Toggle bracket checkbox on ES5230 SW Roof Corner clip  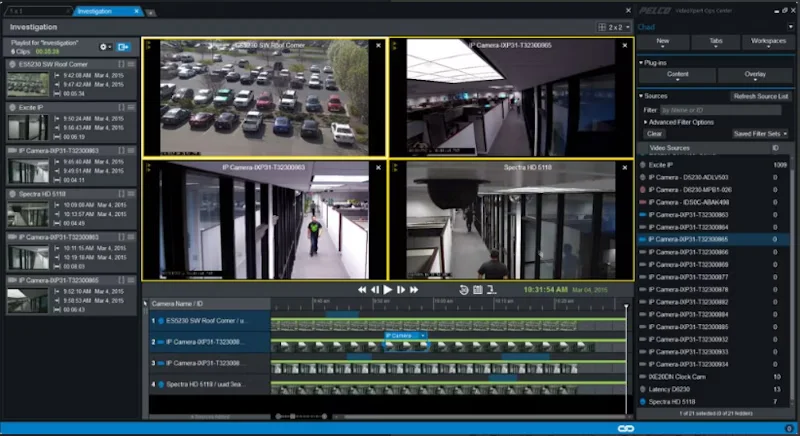coord(121,64)
